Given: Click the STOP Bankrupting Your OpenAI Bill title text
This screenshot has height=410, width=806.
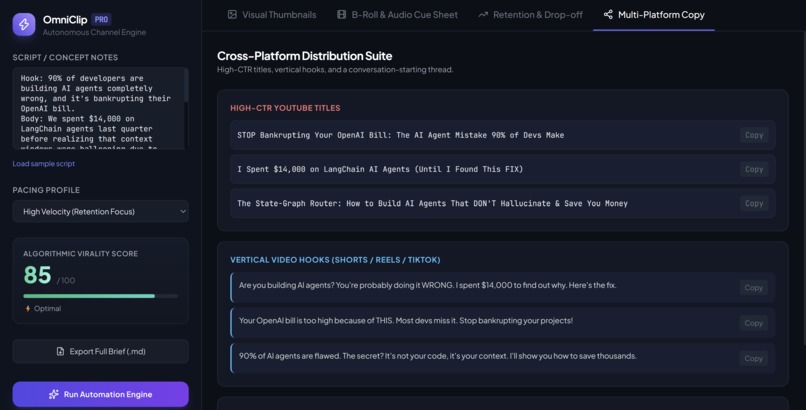Looking at the screenshot, I should 400,135.
